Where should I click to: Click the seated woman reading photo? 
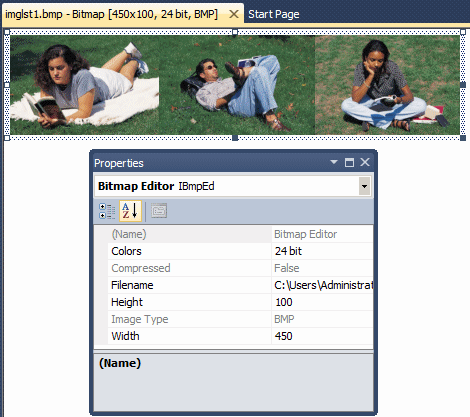click(x=388, y=85)
